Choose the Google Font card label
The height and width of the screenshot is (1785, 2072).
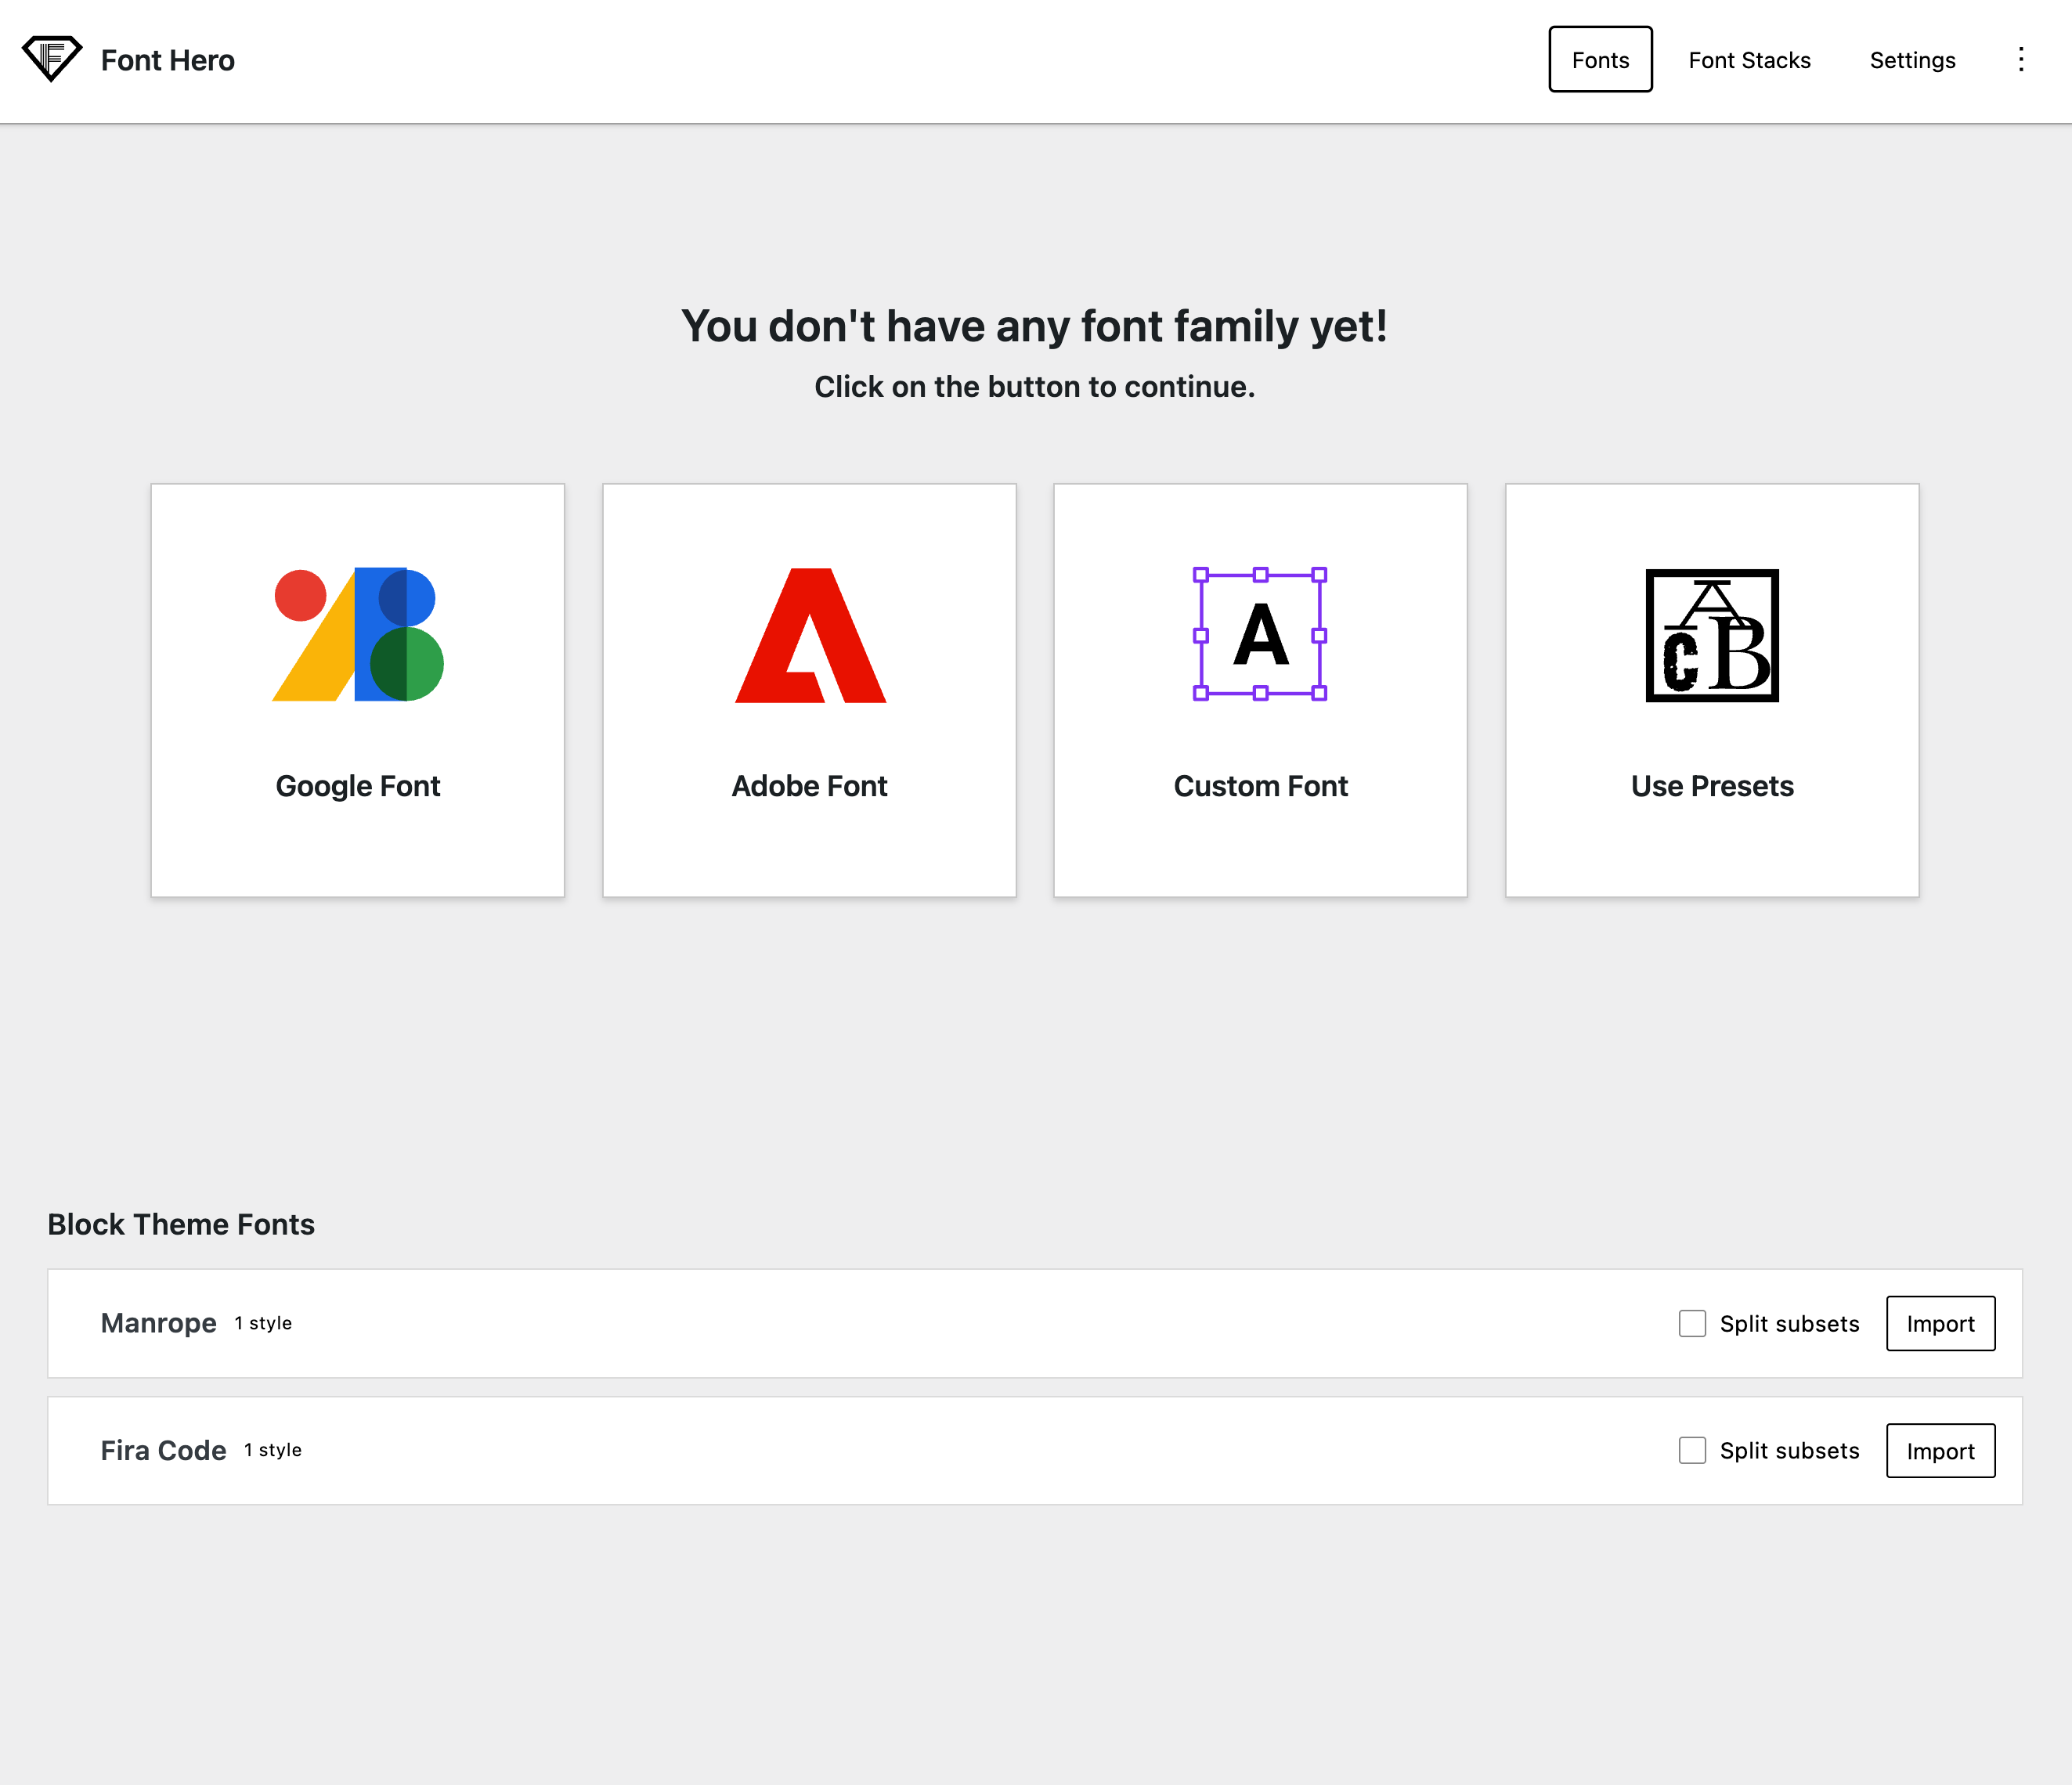pos(358,786)
